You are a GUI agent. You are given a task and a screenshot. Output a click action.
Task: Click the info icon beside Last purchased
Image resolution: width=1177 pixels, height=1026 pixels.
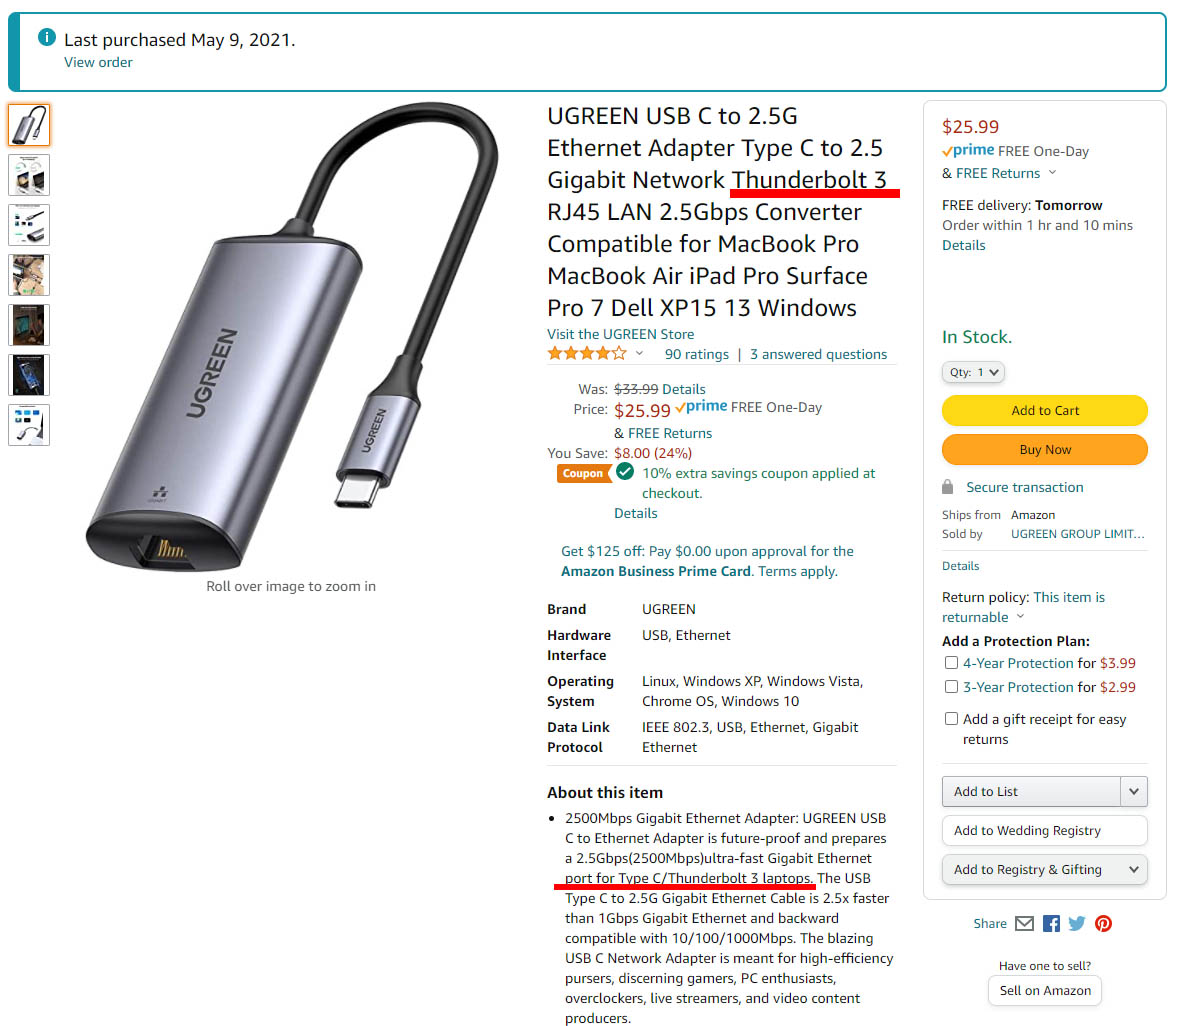[x=47, y=37]
